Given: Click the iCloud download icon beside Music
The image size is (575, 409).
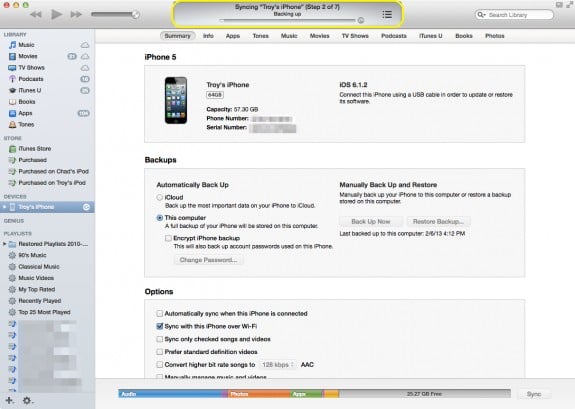Looking at the screenshot, I should pyautogui.click(x=85, y=45).
